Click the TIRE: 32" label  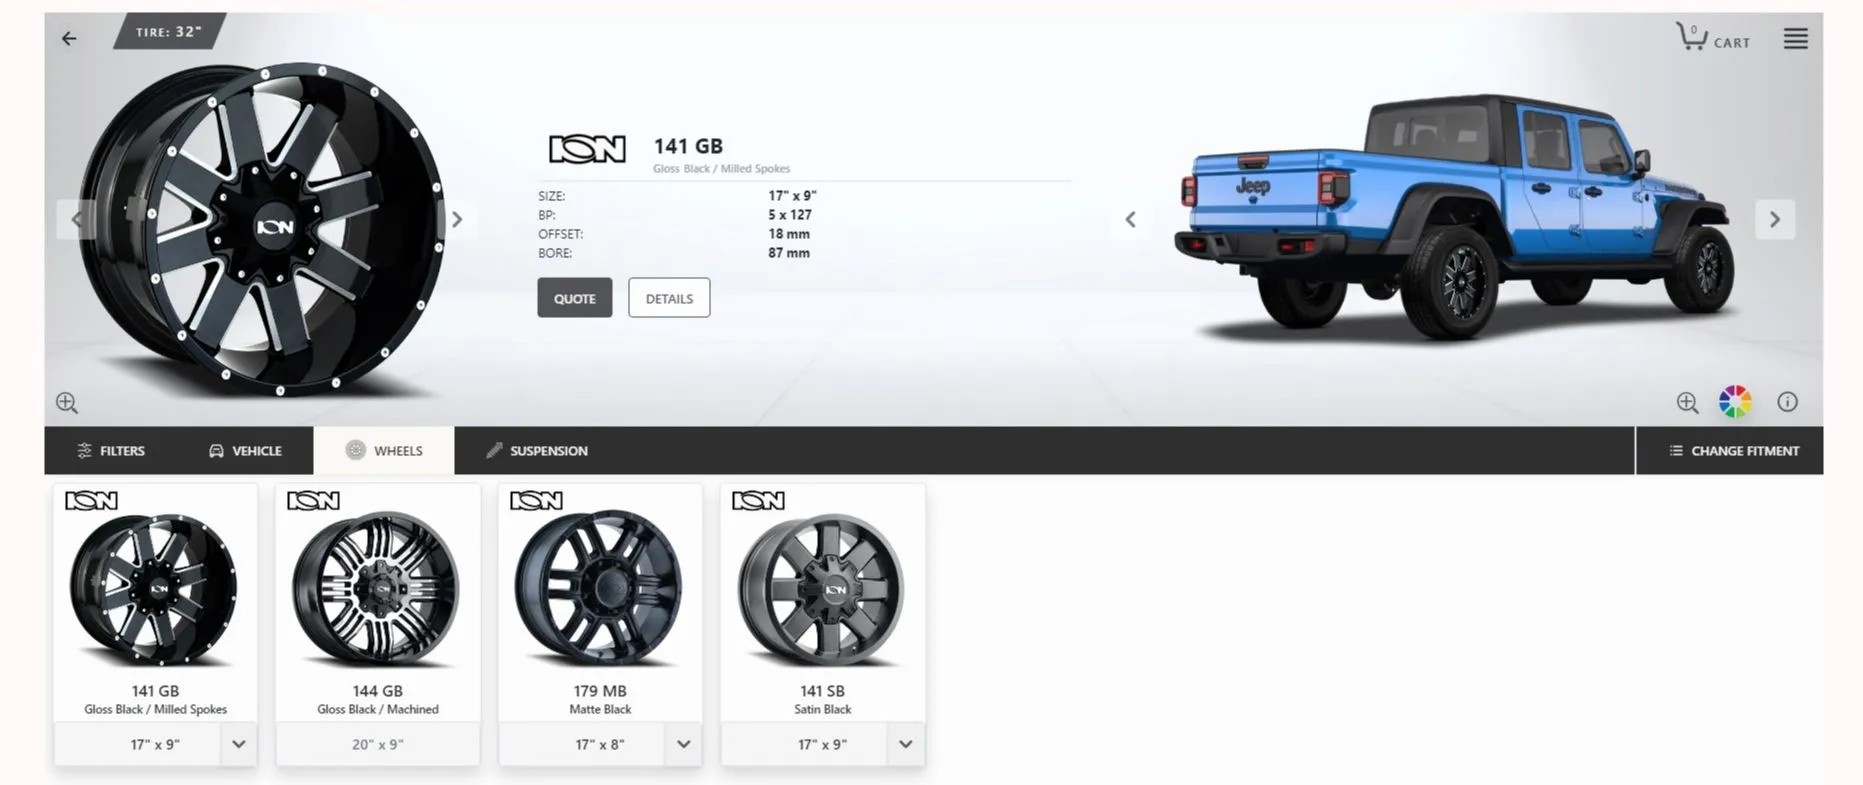[169, 32]
